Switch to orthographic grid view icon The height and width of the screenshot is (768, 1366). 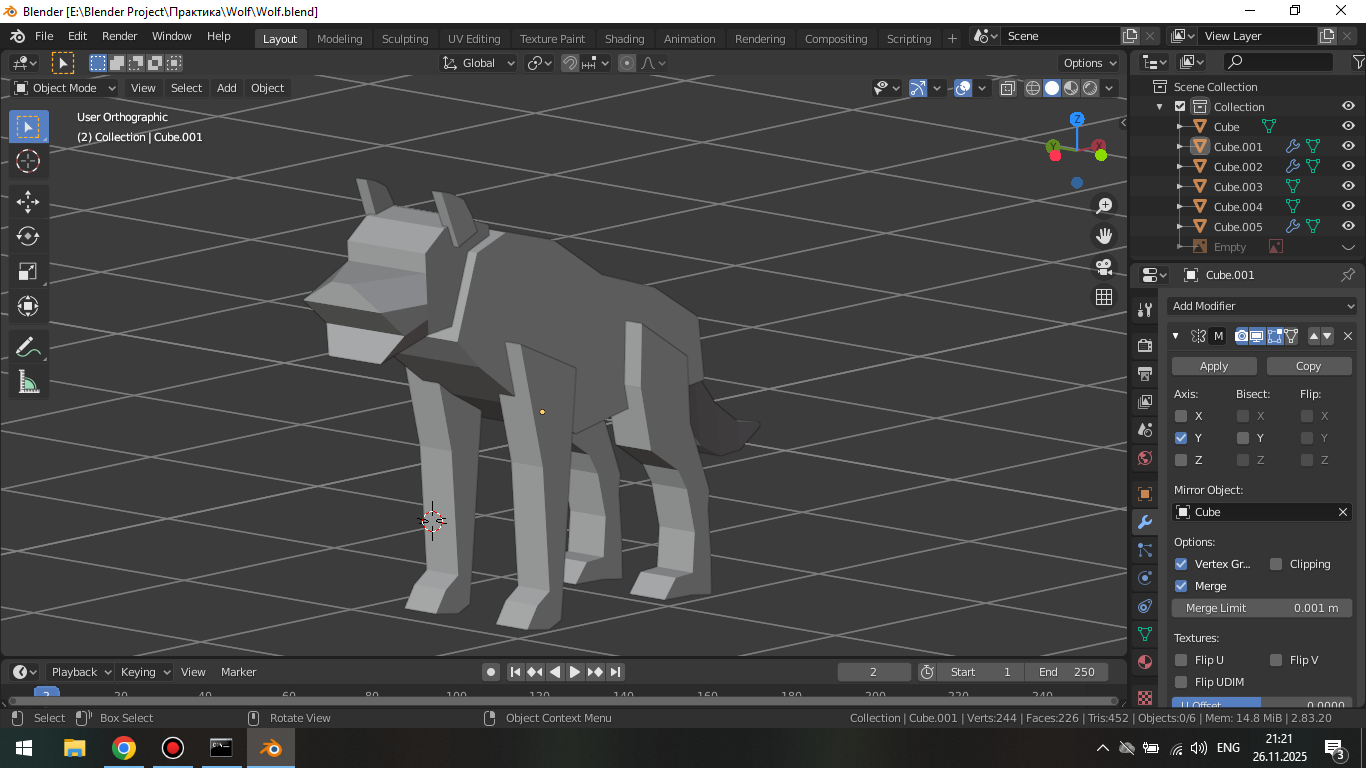pos(1104,297)
